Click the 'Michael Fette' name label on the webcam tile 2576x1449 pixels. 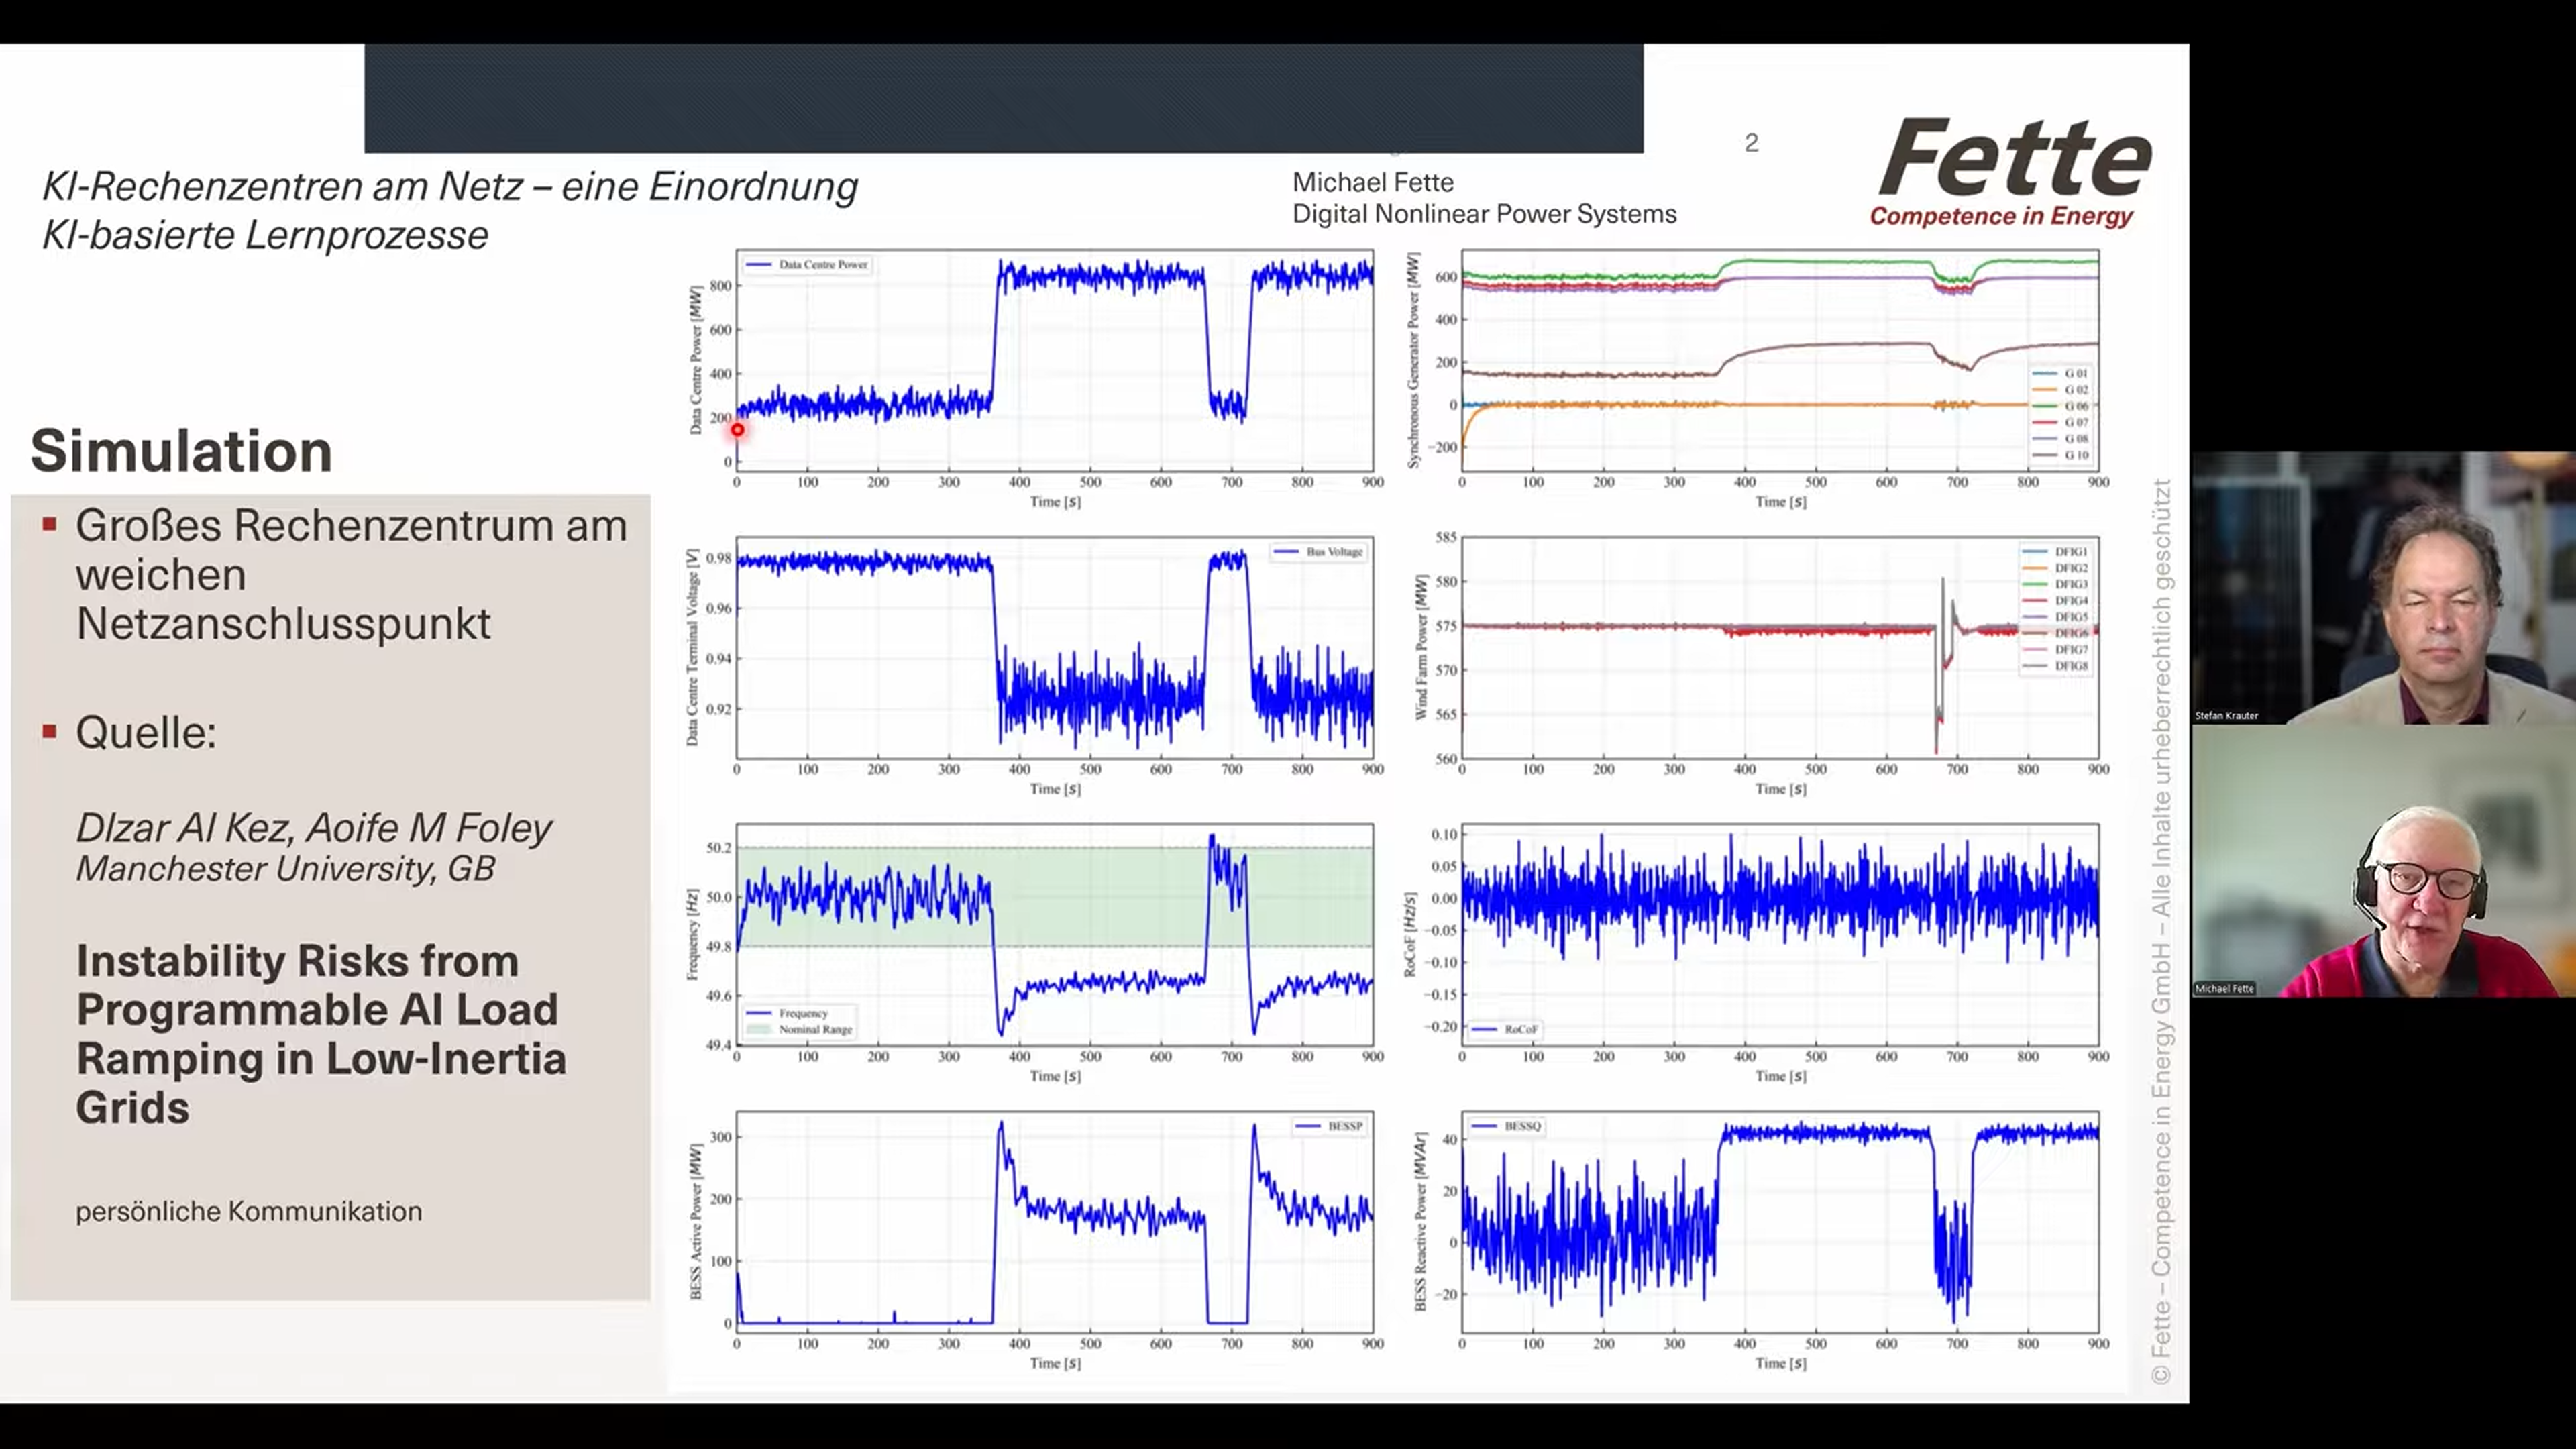[2224, 988]
